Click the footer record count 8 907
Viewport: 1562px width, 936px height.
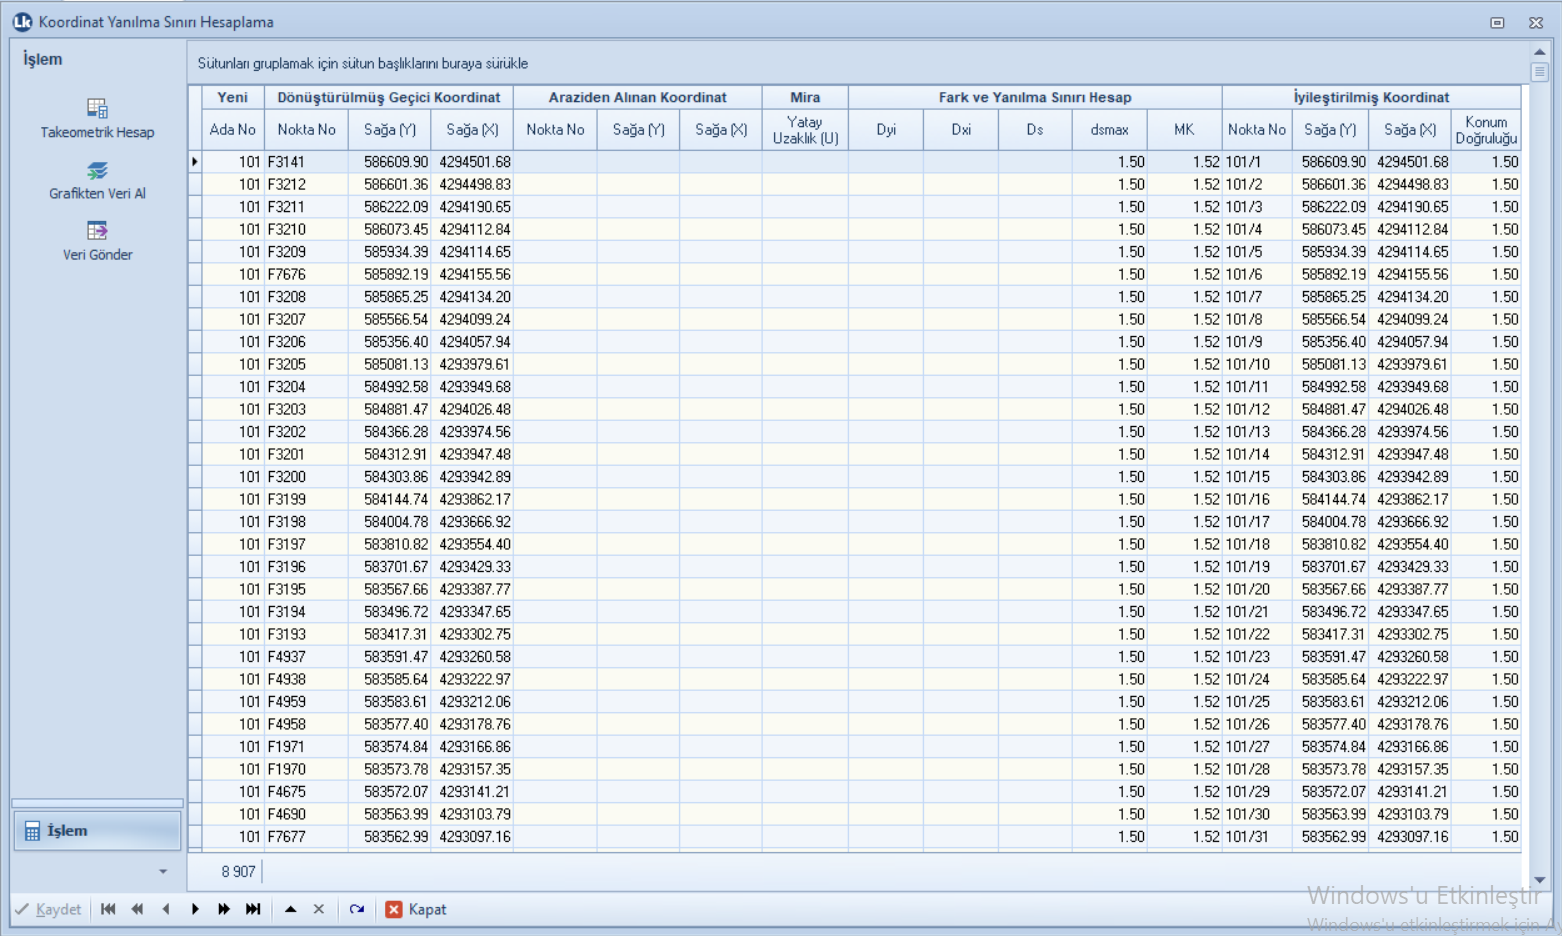pyautogui.click(x=237, y=872)
